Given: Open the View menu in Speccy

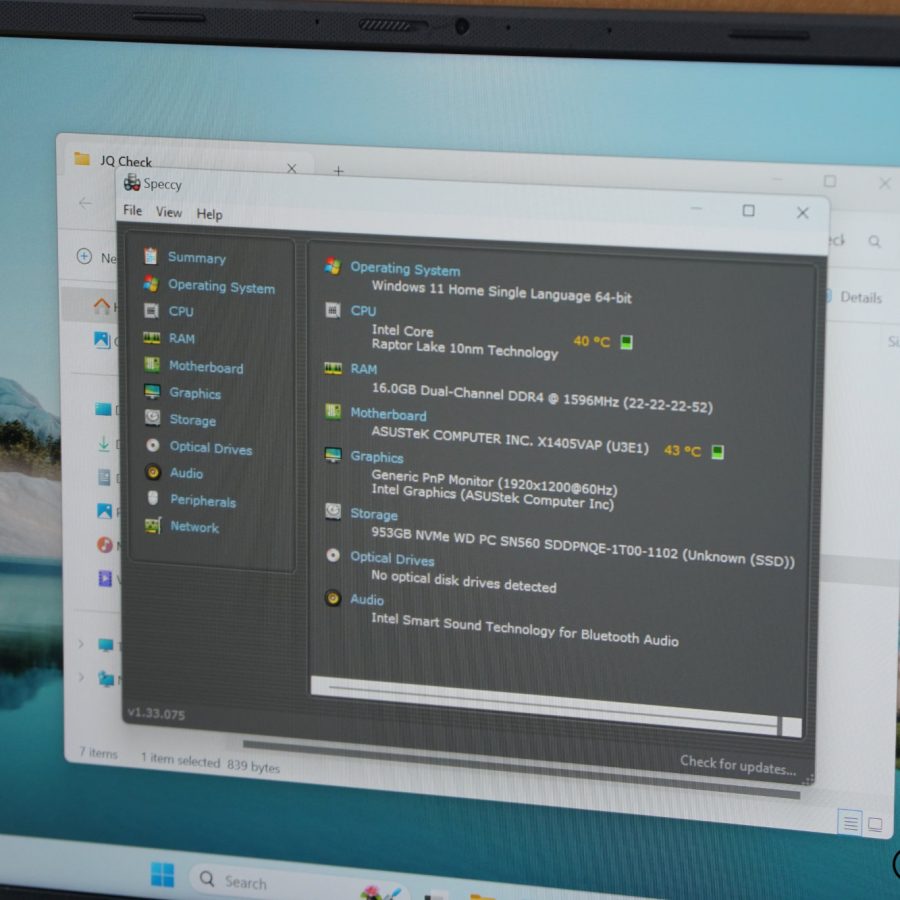Looking at the screenshot, I should (169, 212).
